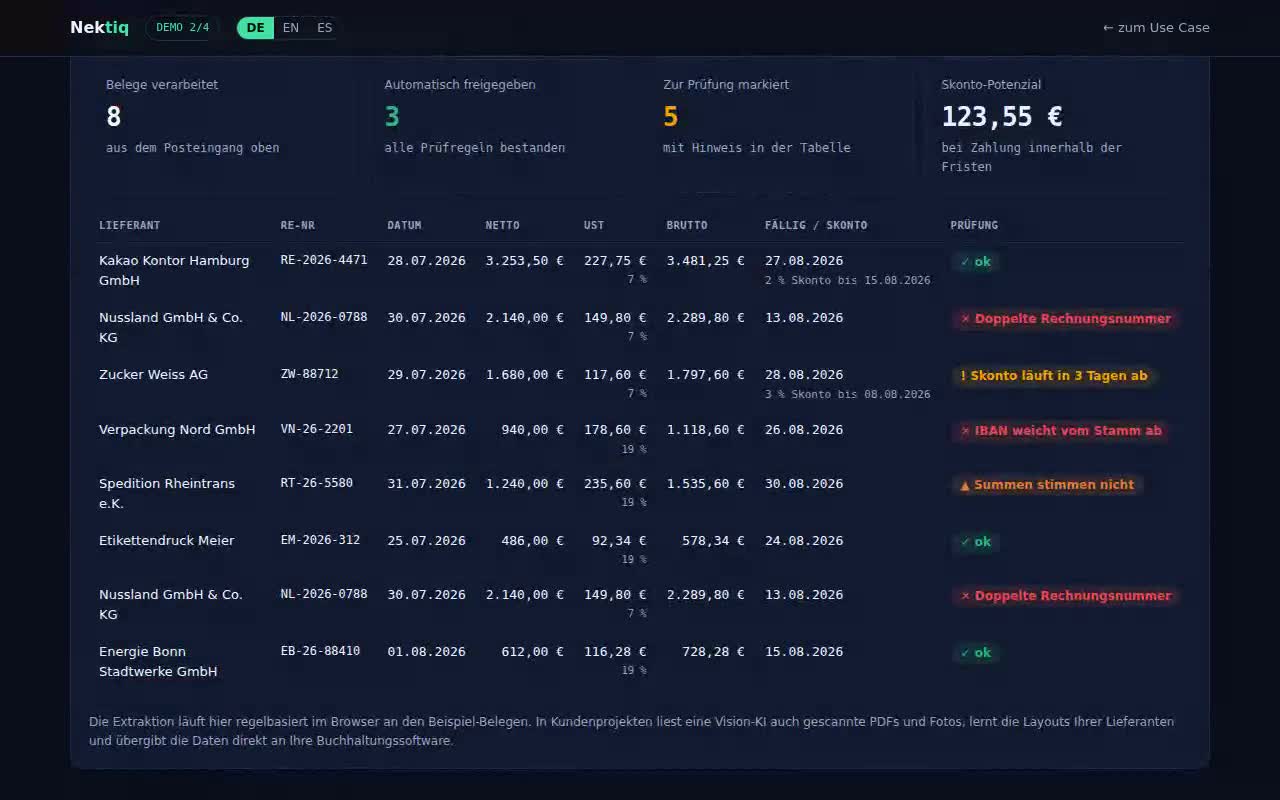Click the ok badge for Energie Bonn Stadtwerke
Viewport: 1280px width, 800px height.
point(975,653)
